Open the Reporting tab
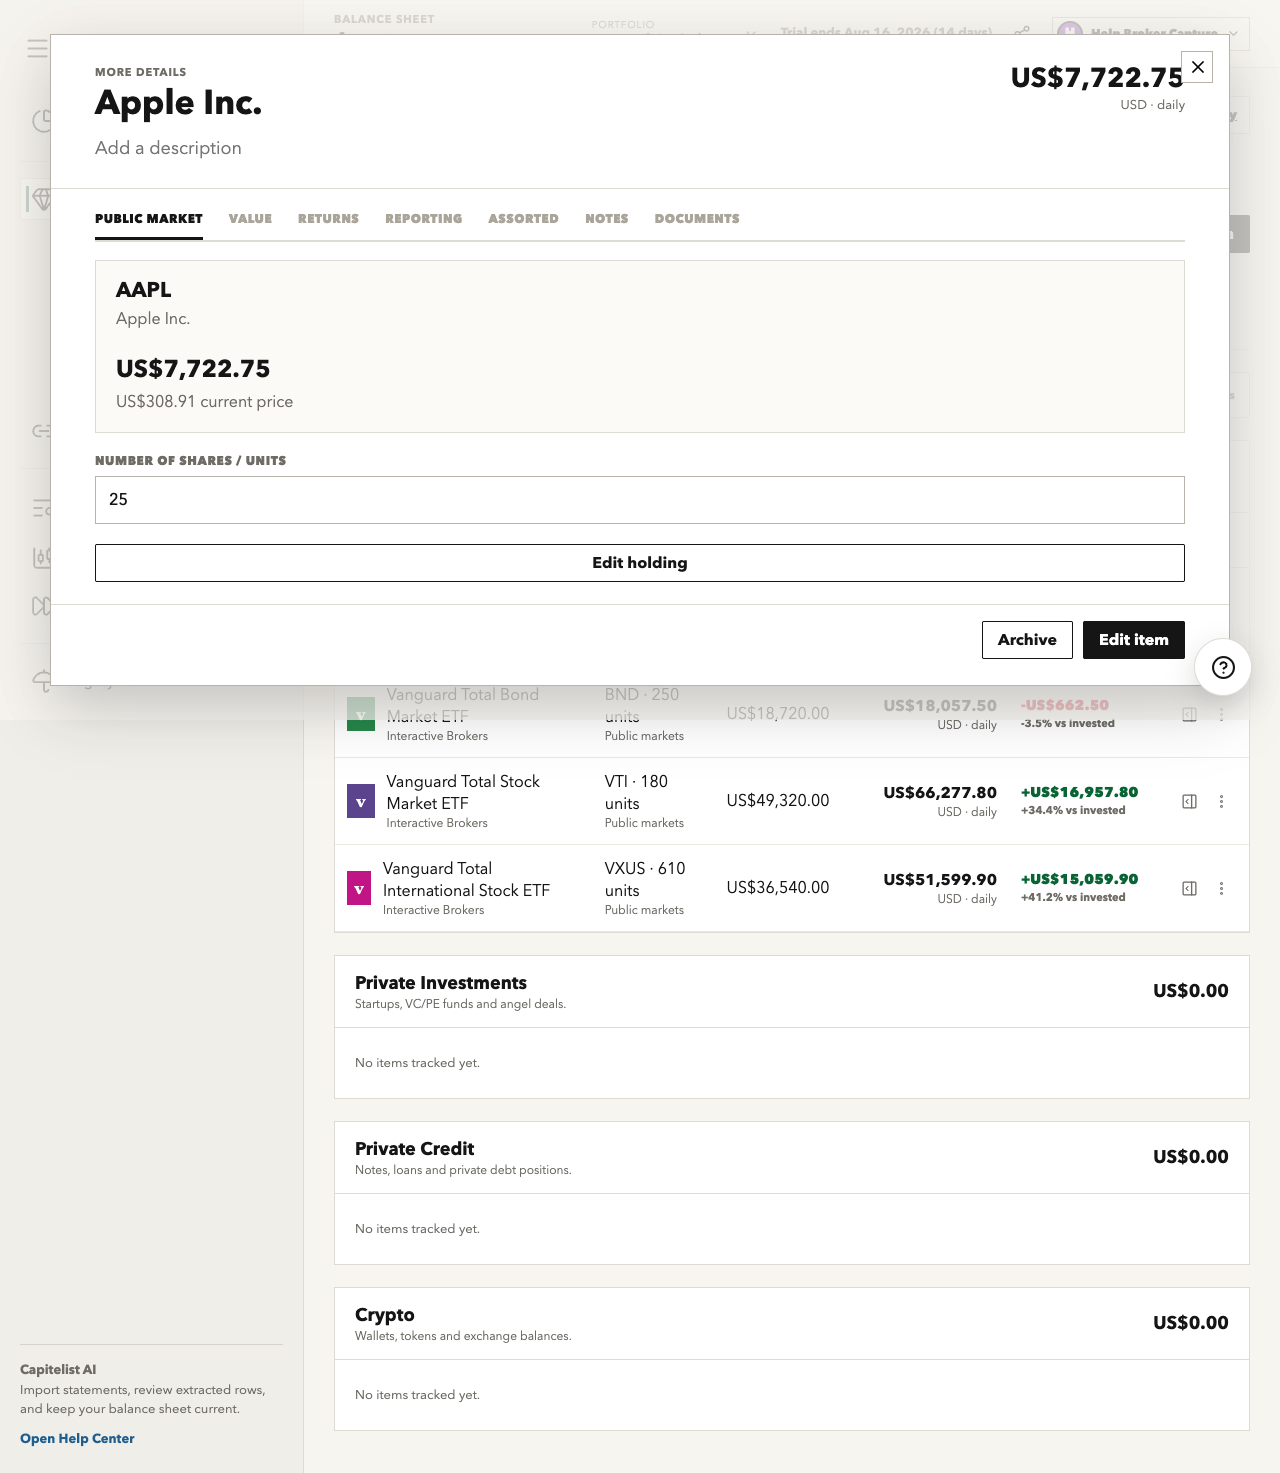The height and width of the screenshot is (1473, 1280). 424,218
